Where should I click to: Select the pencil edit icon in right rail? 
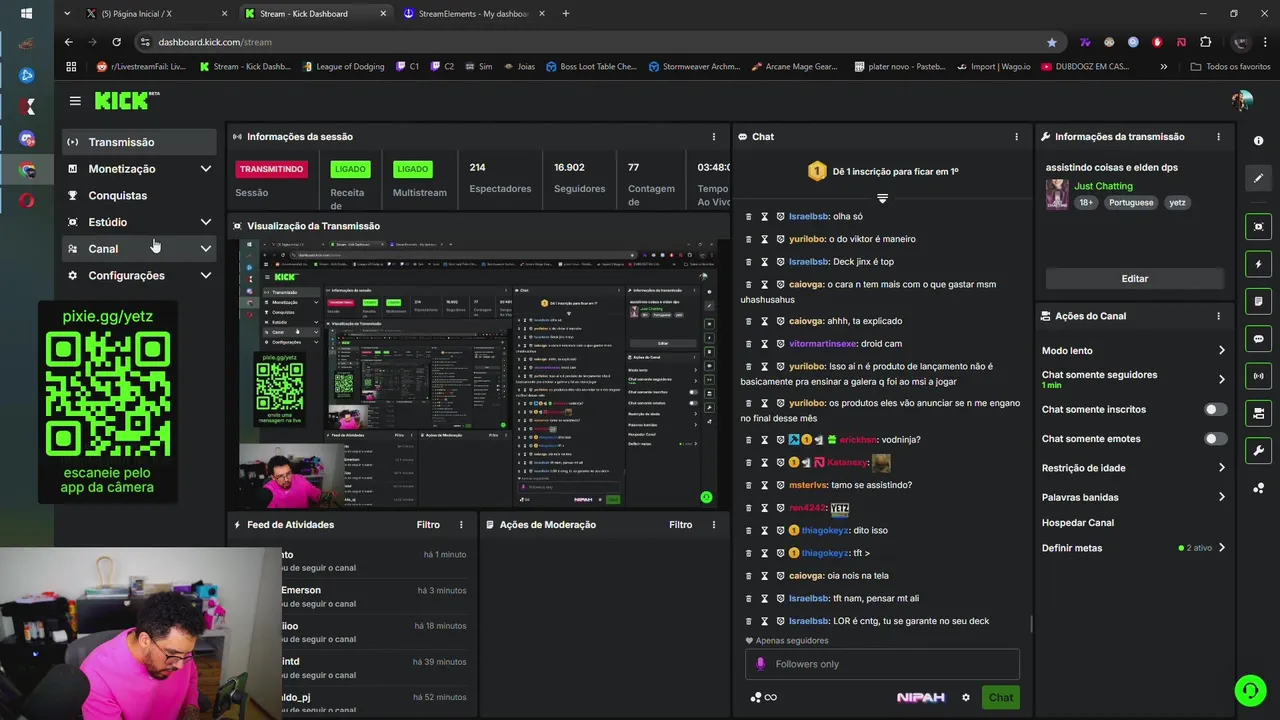point(1259,178)
